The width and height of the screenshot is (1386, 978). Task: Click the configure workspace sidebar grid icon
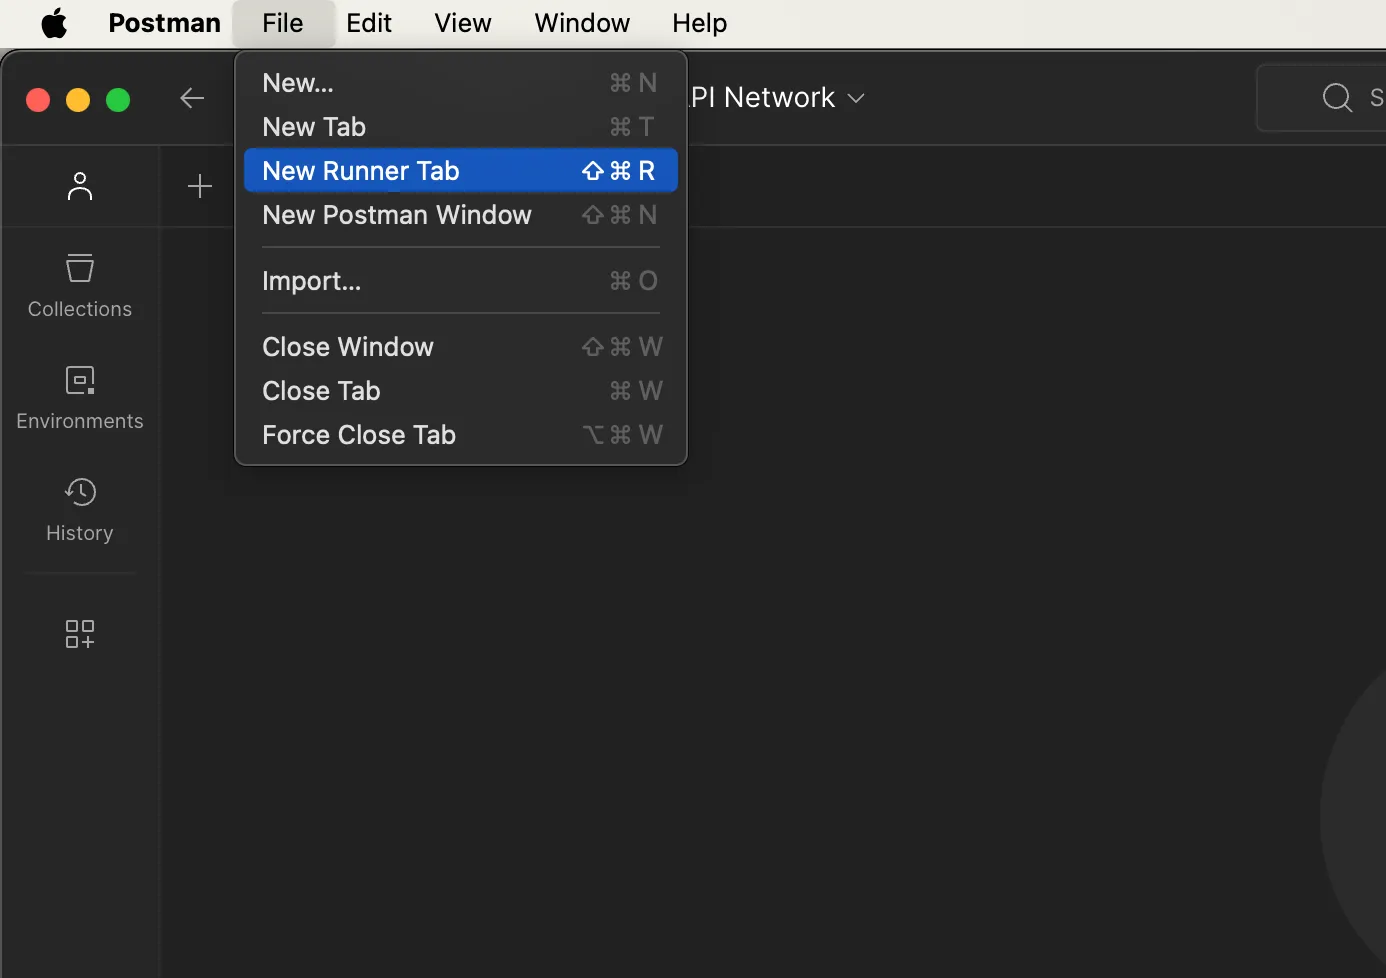[x=80, y=634]
